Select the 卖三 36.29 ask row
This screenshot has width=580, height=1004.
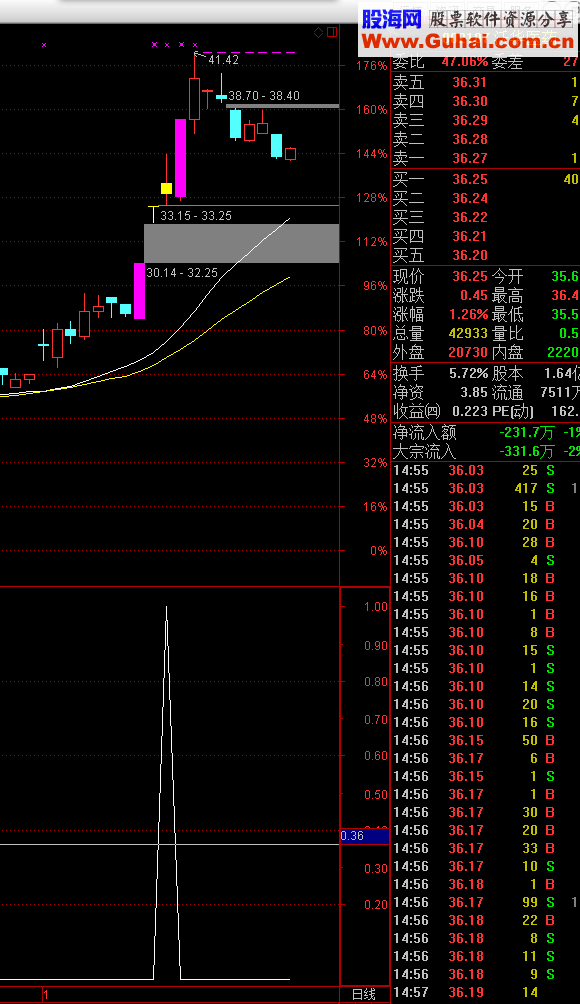[x=485, y=120]
